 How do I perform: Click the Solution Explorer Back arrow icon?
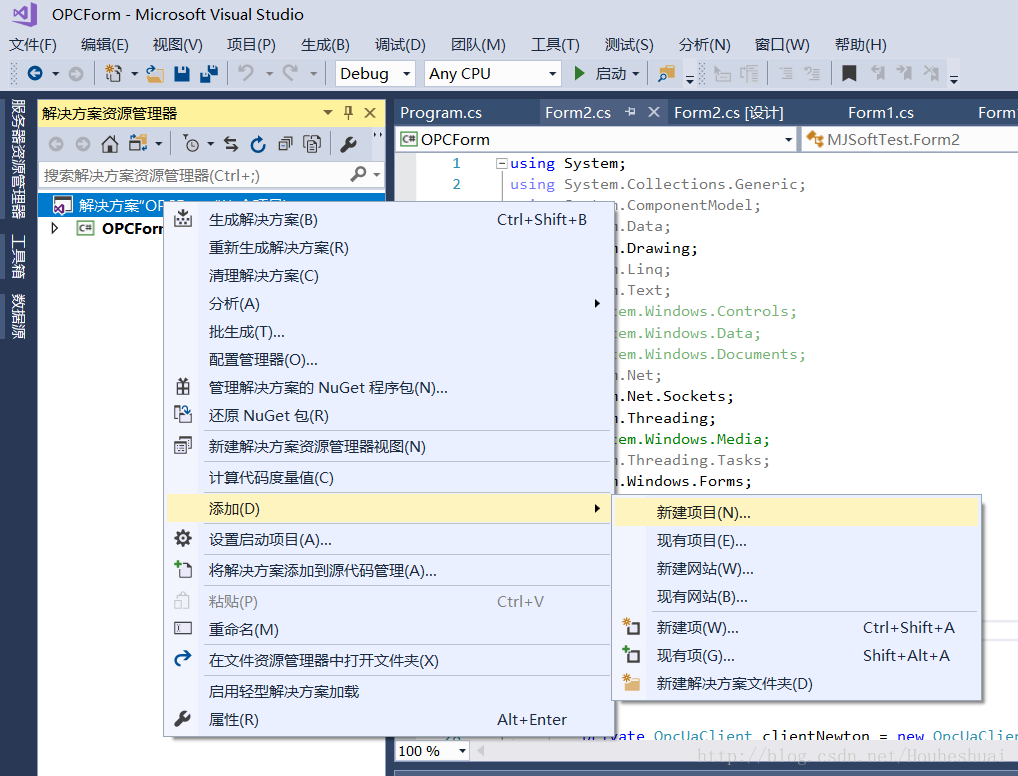pos(56,144)
